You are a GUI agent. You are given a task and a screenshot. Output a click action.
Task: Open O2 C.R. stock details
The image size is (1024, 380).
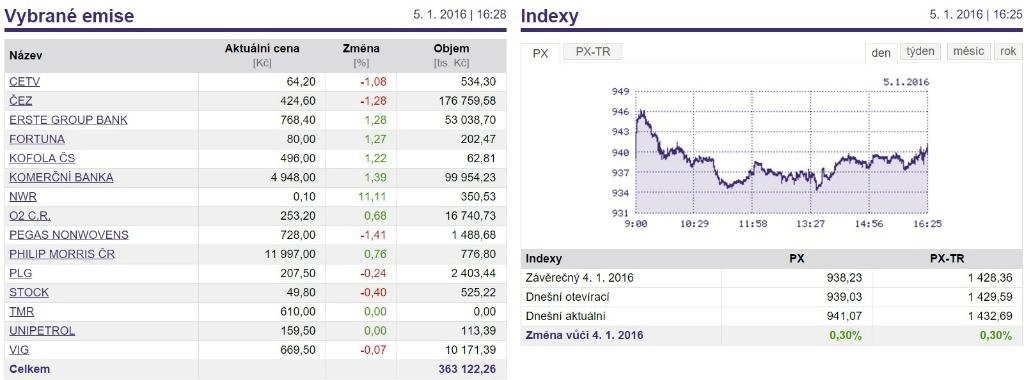pos(30,215)
